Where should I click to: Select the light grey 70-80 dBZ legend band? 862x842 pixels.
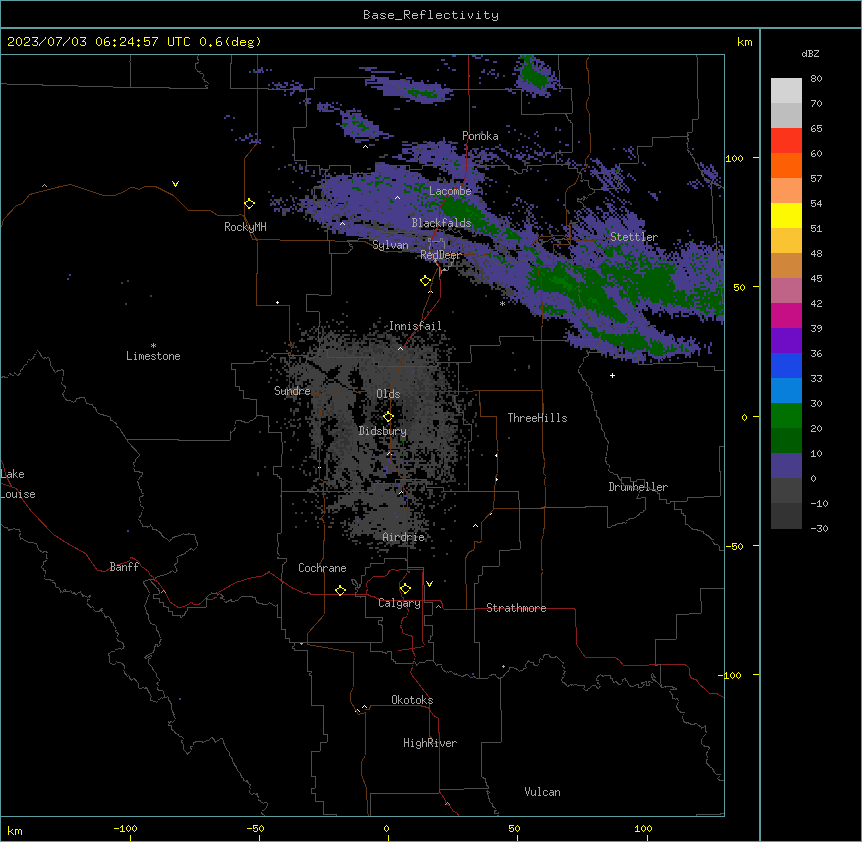[x=786, y=91]
